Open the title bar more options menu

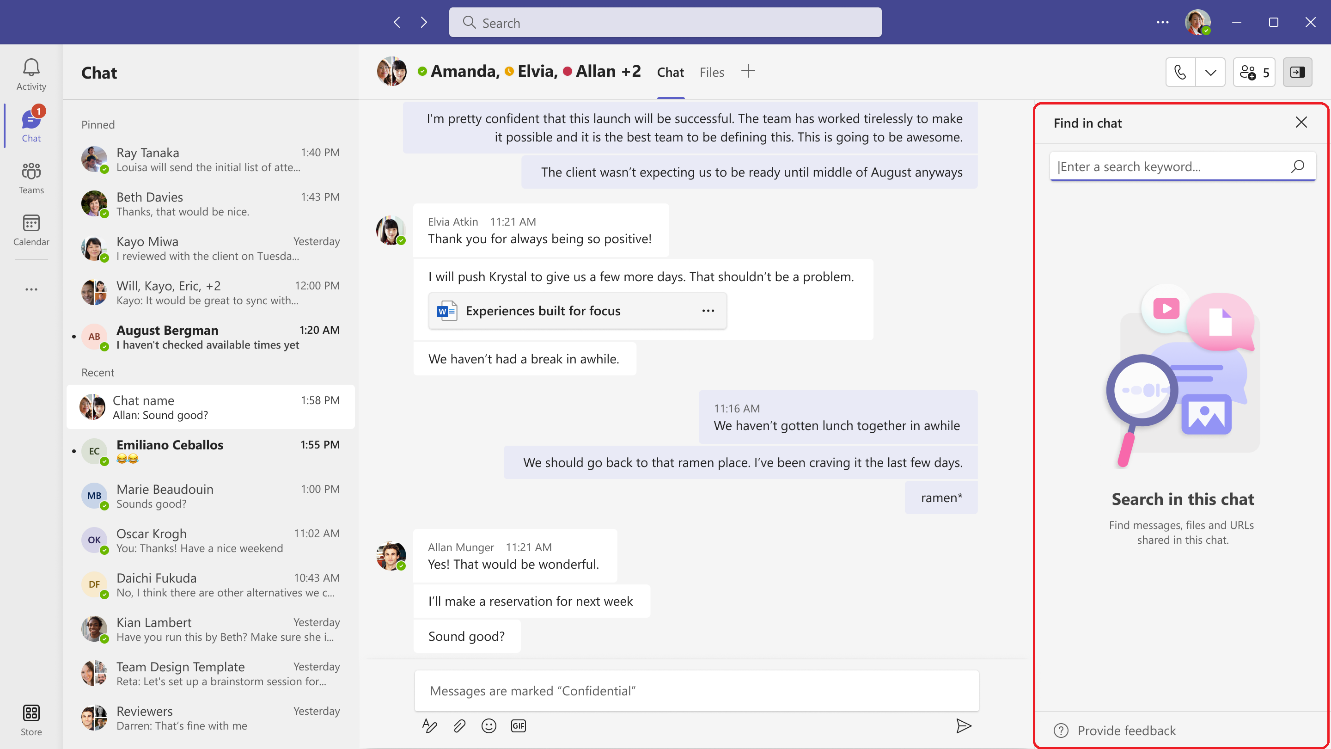[x=1162, y=22]
